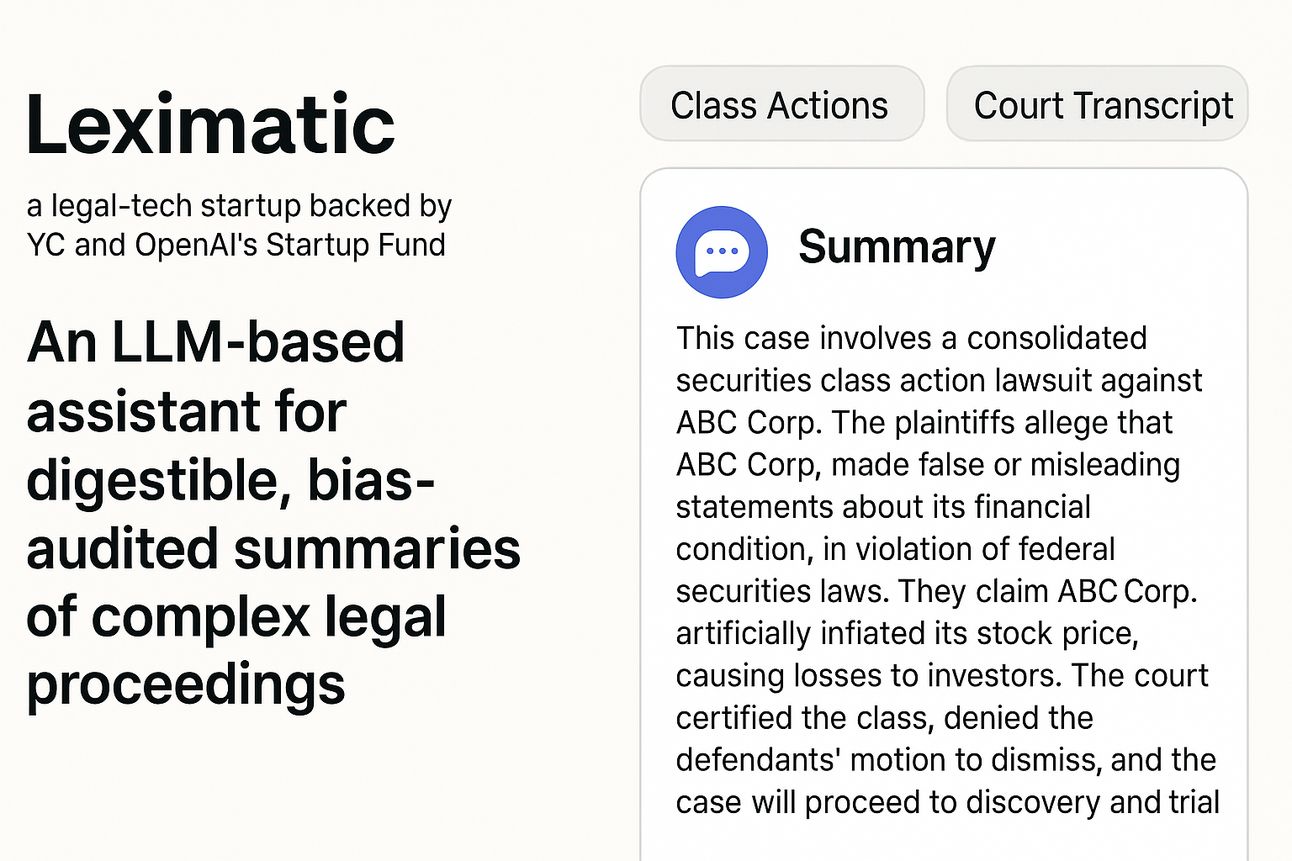Click the 'An LLM-based' headline line
This screenshot has width=1292, height=861.
click(216, 343)
